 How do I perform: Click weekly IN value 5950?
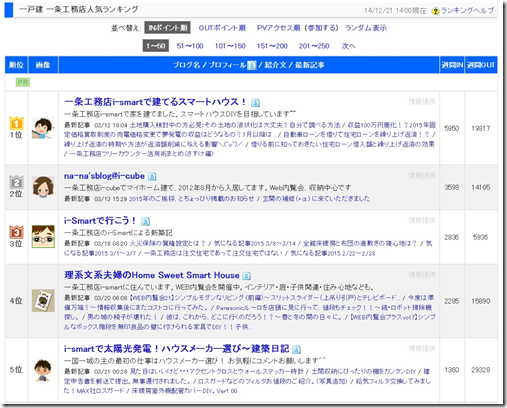[452, 128]
